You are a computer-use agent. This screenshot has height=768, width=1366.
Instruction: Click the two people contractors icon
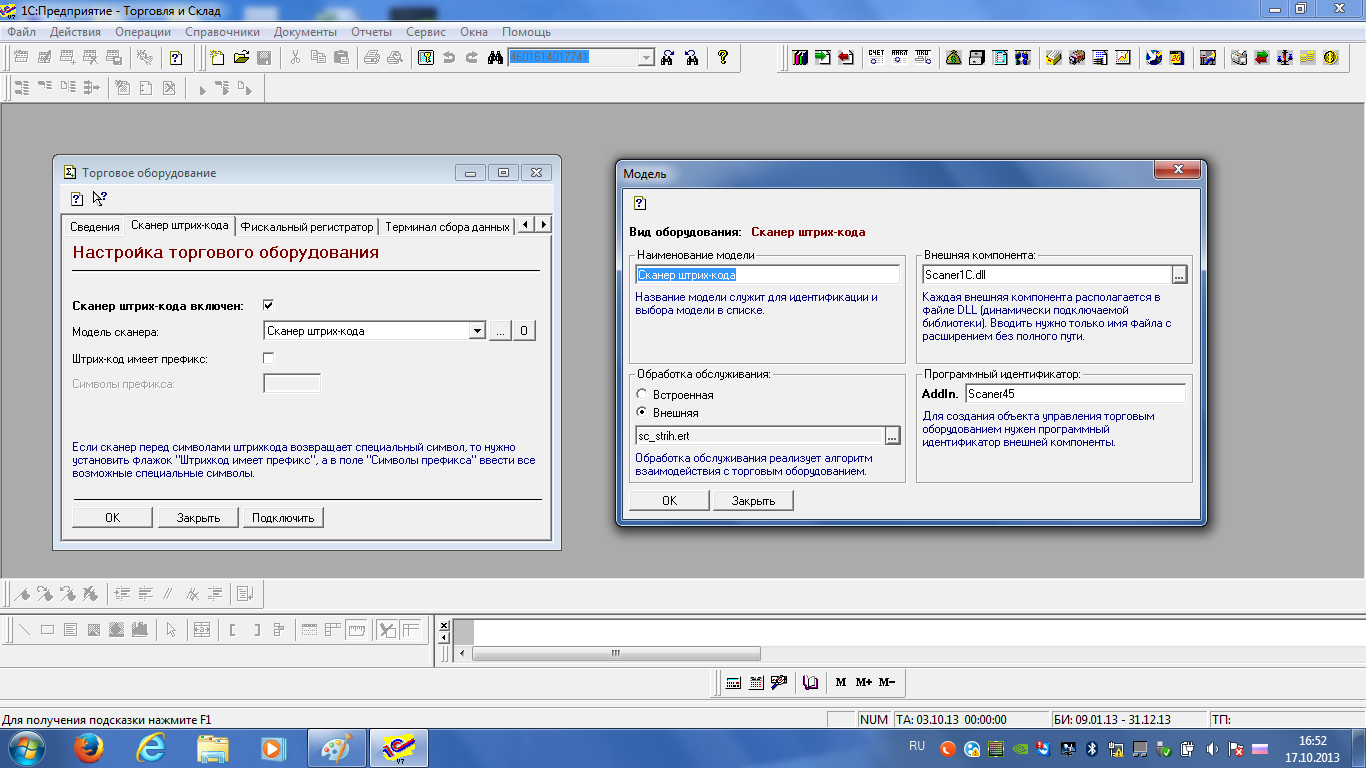pos(1023,58)
